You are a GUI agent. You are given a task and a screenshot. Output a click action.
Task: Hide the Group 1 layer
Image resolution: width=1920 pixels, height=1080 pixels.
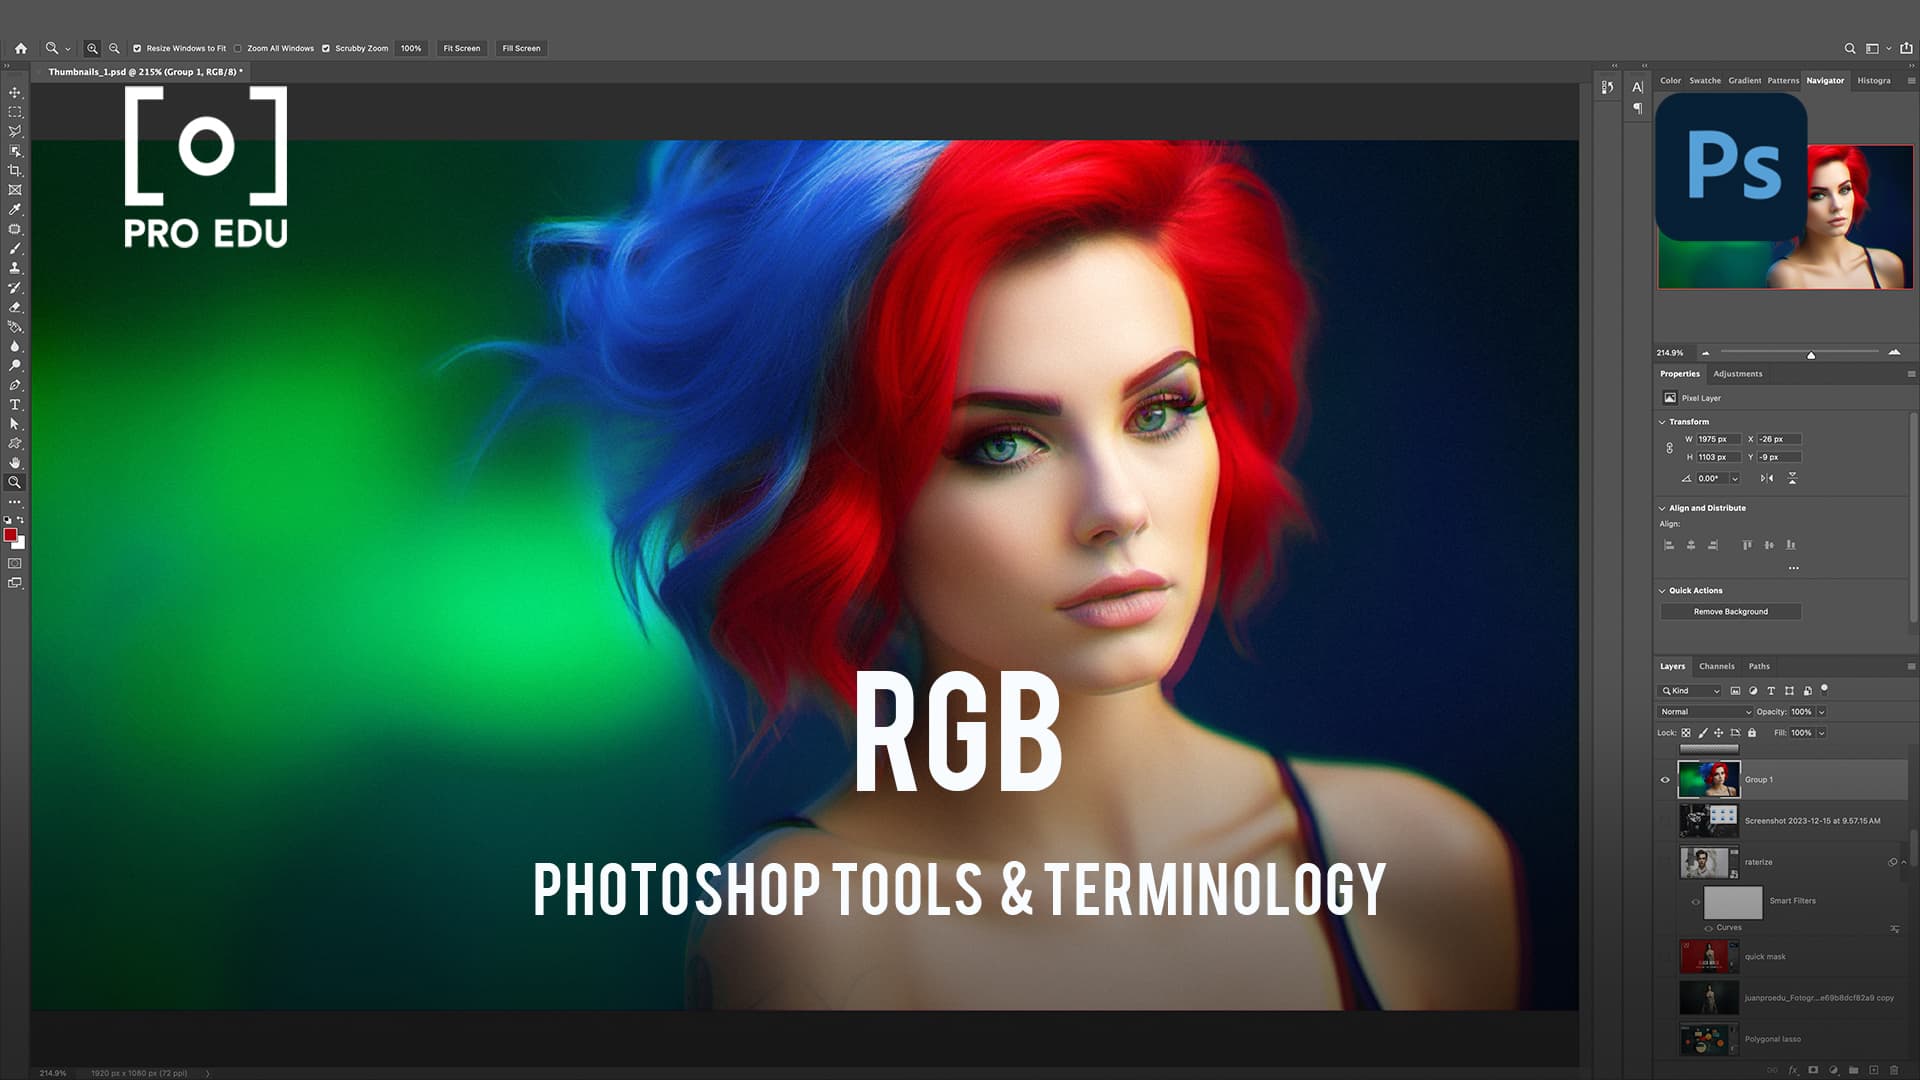(1663, 779)
